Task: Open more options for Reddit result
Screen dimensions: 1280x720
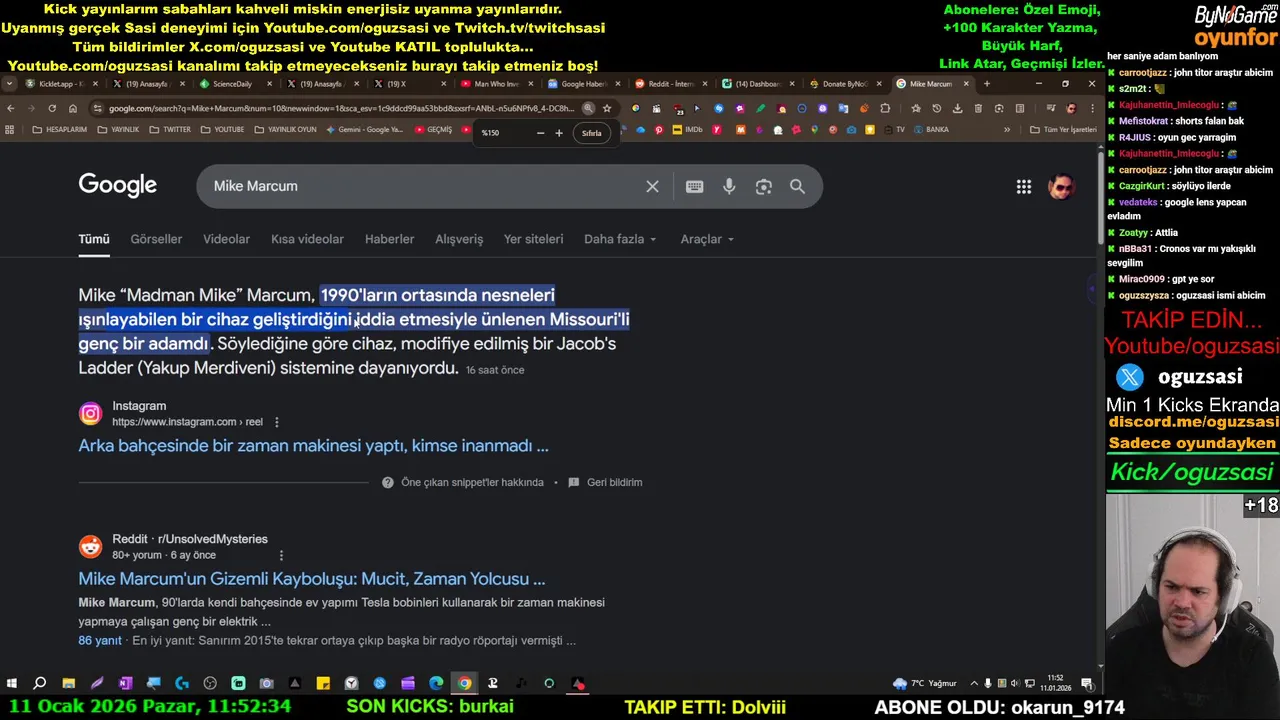Action: [x=281, y=555]
